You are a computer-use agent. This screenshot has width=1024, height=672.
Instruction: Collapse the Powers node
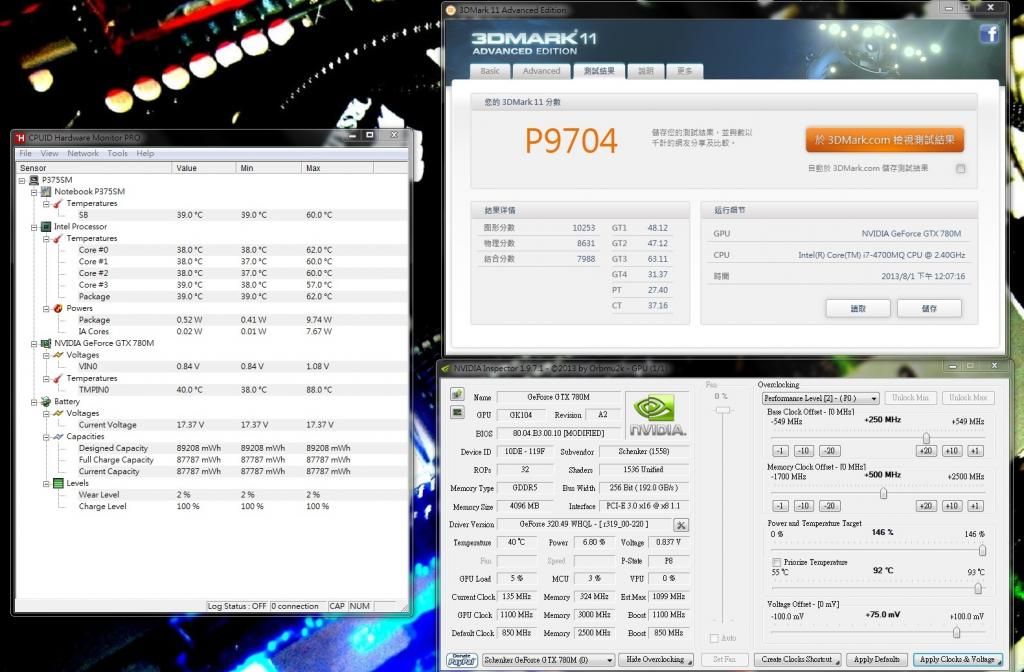click(46, 309)
